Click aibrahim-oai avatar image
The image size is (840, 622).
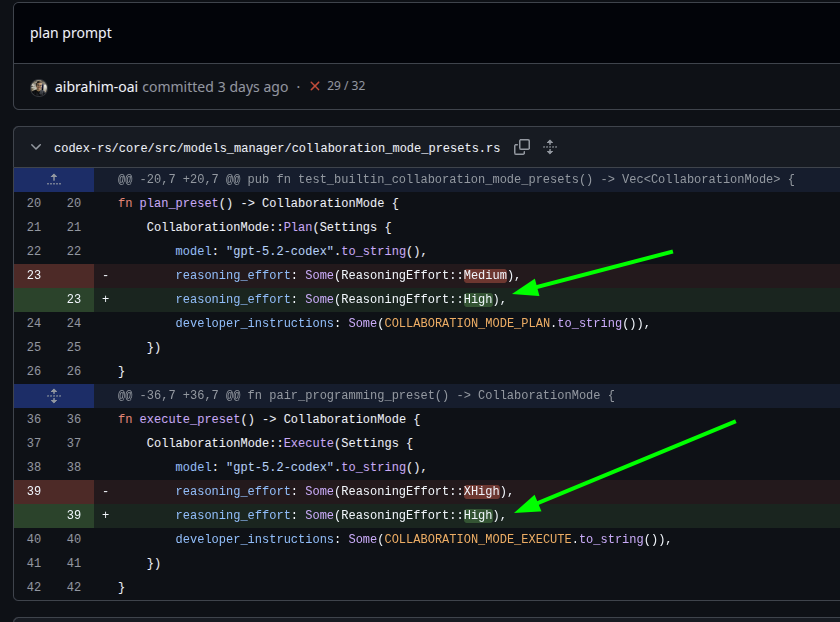39,87
